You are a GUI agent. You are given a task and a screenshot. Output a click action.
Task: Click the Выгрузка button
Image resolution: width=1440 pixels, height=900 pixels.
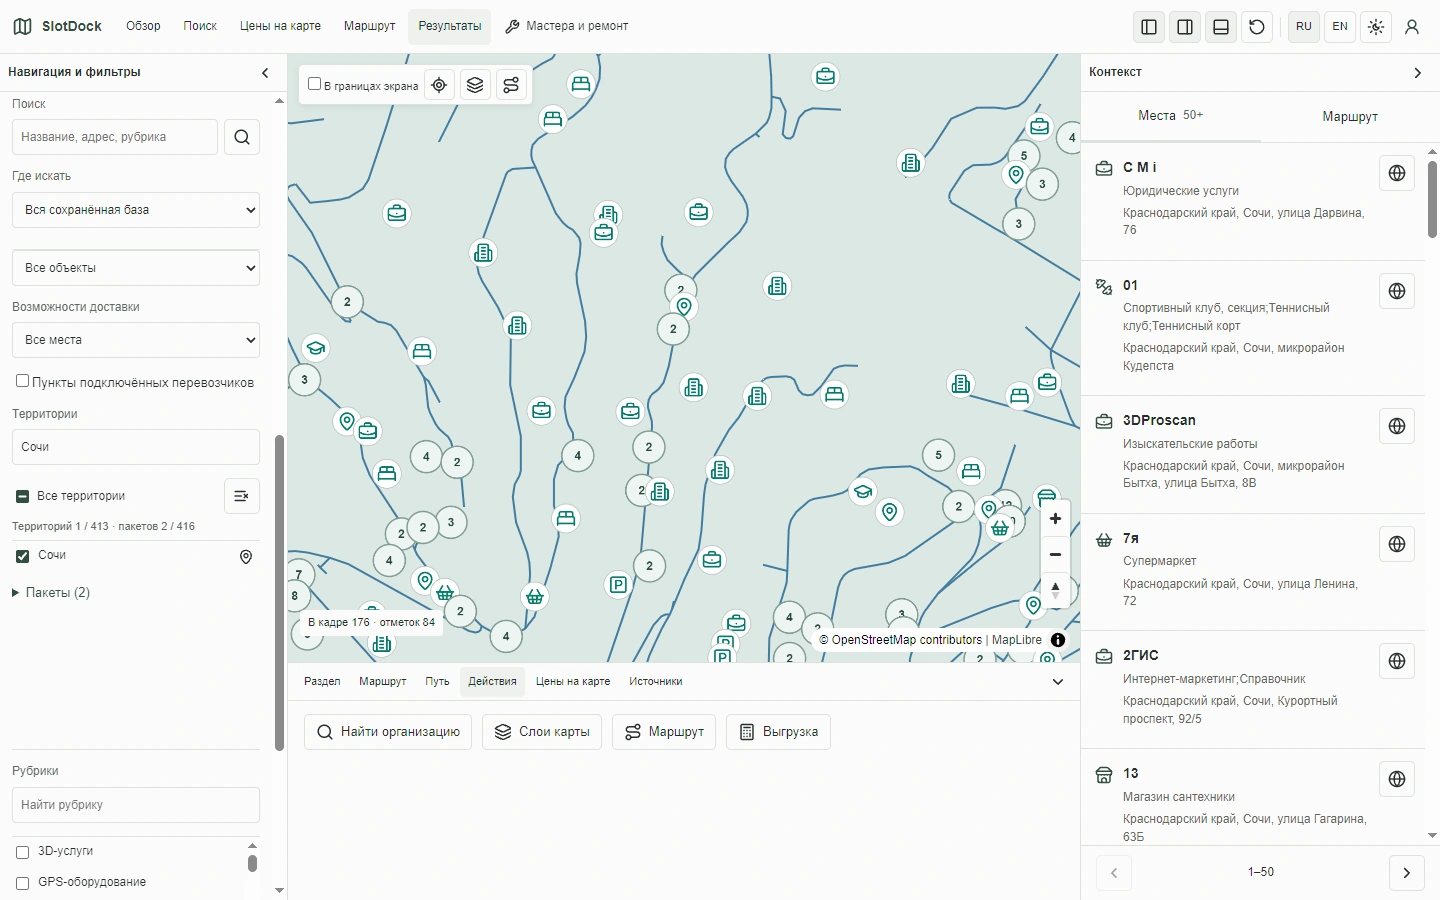point(778,732)
